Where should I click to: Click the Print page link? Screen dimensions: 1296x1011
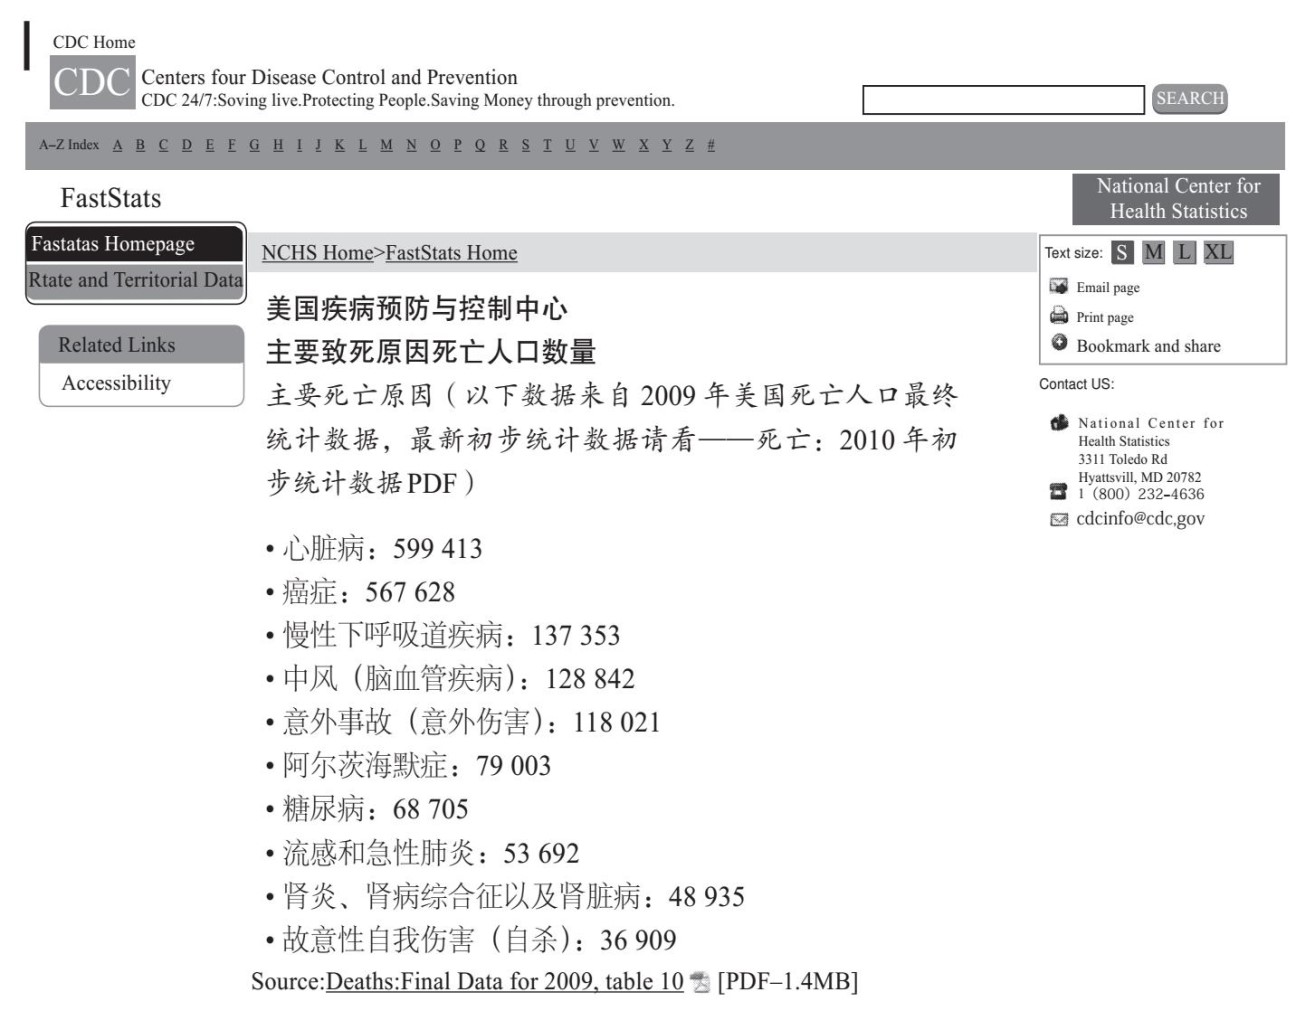click(x=1105, y=317)
